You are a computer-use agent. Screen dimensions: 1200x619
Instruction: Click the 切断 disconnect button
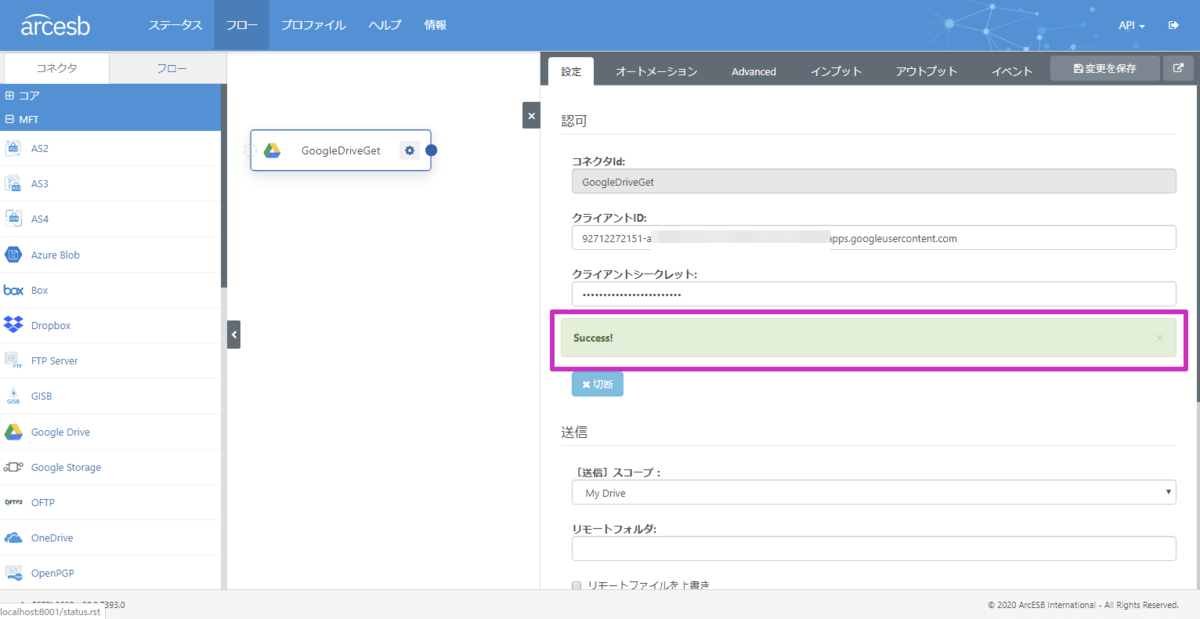point(597,384)
